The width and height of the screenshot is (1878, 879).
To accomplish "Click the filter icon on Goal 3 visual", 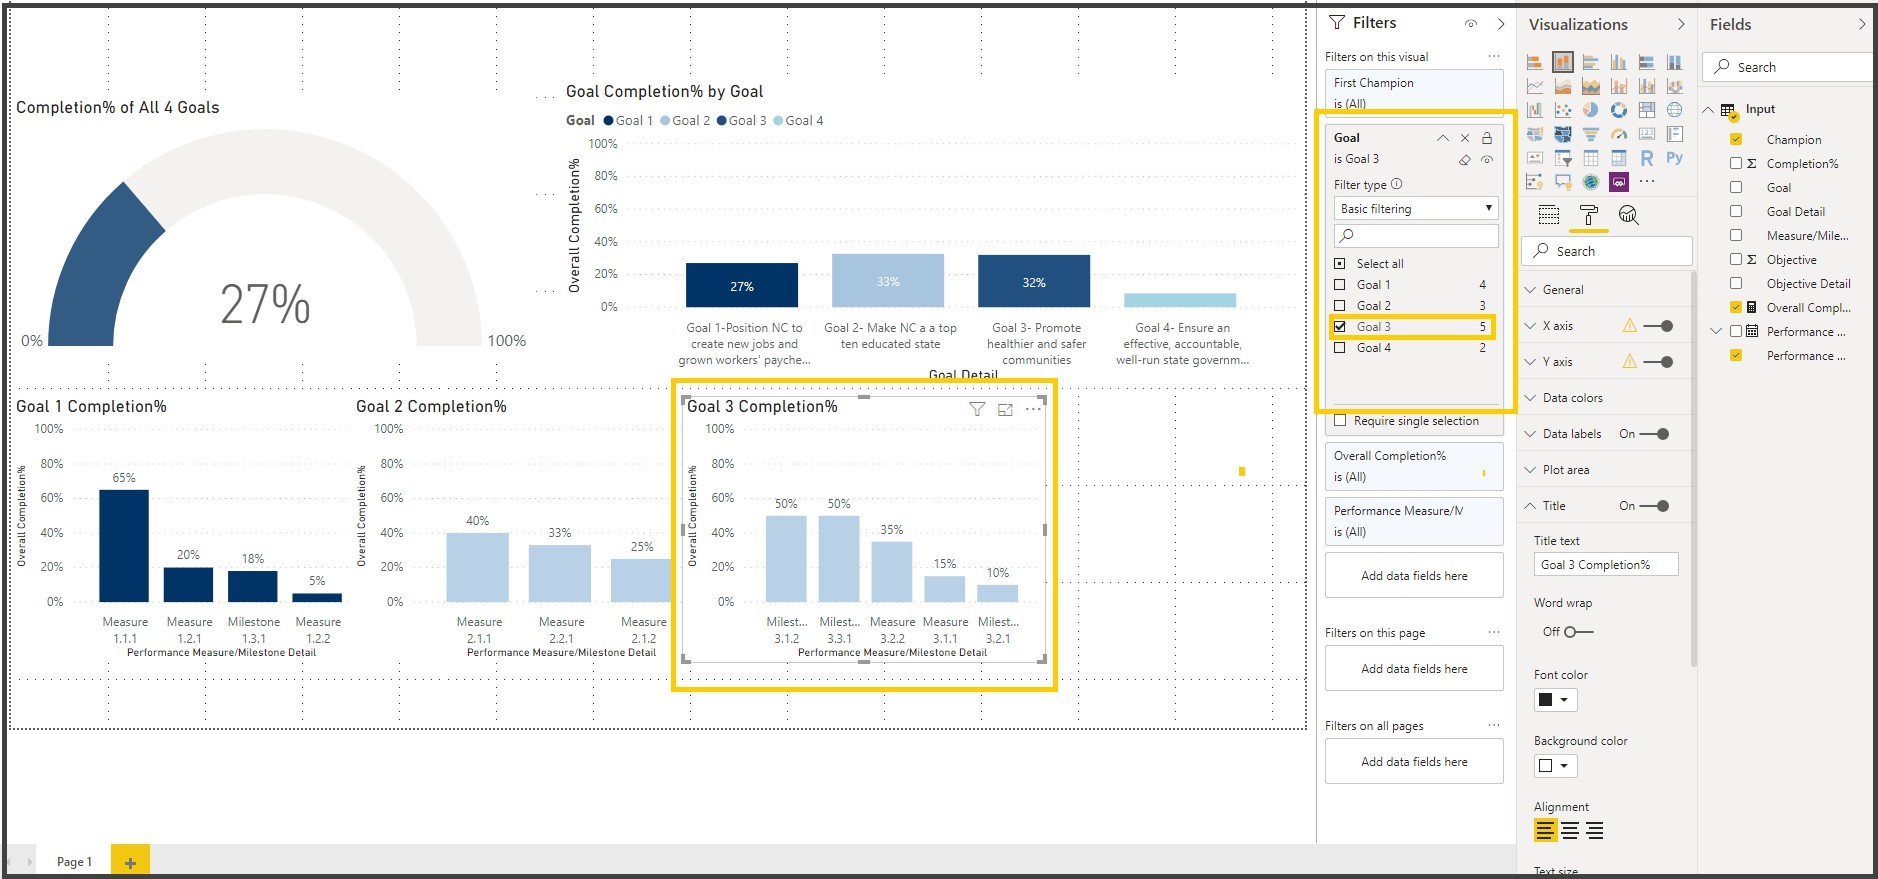I will [977, 409].
